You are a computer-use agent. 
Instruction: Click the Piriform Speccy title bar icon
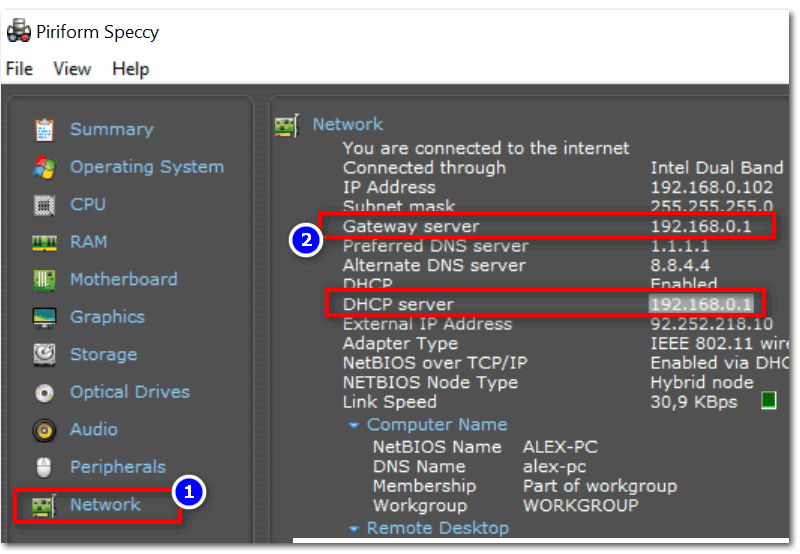[x=19, y=31]
